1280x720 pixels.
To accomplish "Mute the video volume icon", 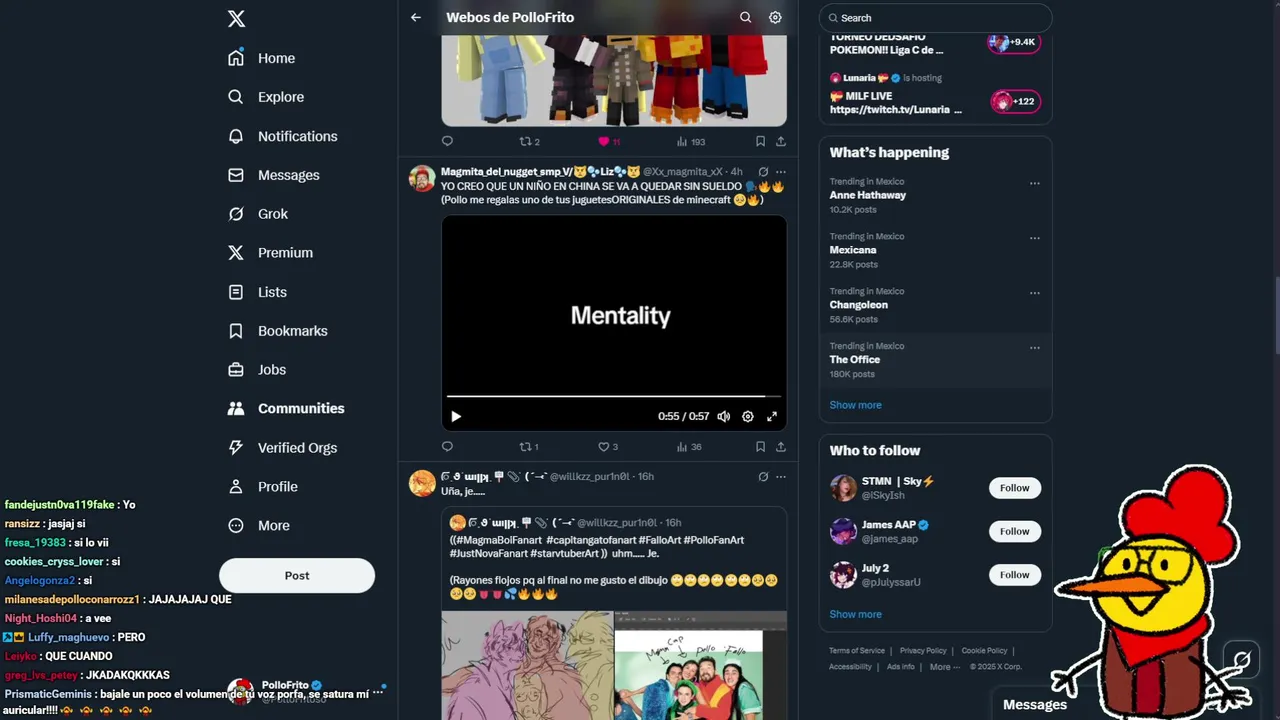I will [723, 416].
